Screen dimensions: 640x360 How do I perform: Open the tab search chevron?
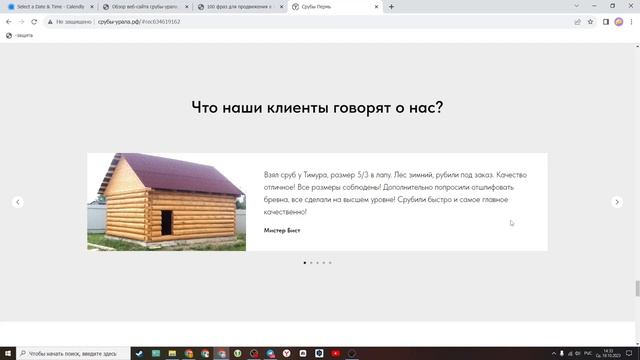(576, 6)
